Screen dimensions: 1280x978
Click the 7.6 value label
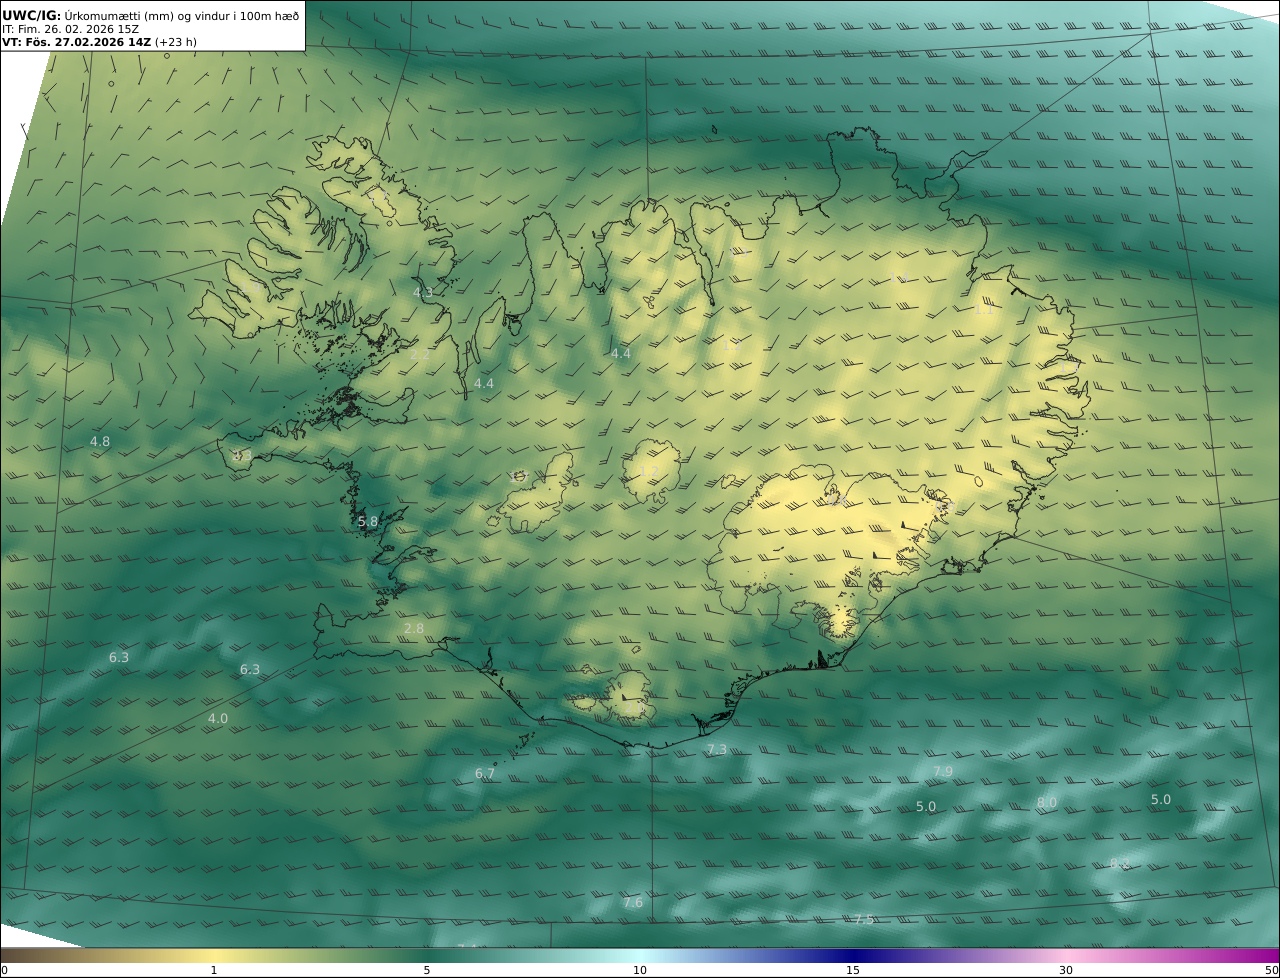coord(633,902)
